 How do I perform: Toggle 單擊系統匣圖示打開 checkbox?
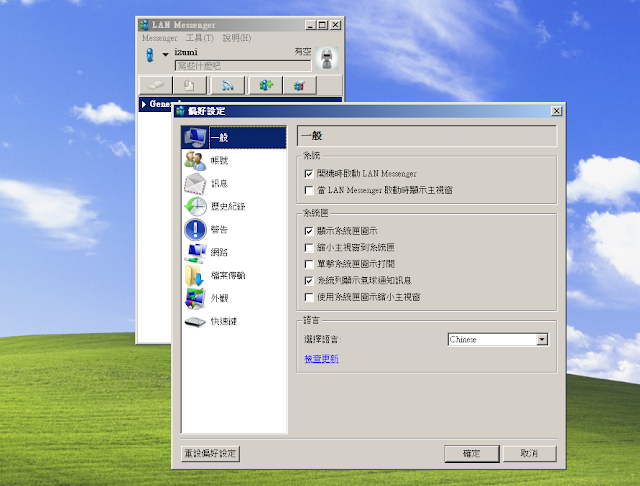point(309,264)
